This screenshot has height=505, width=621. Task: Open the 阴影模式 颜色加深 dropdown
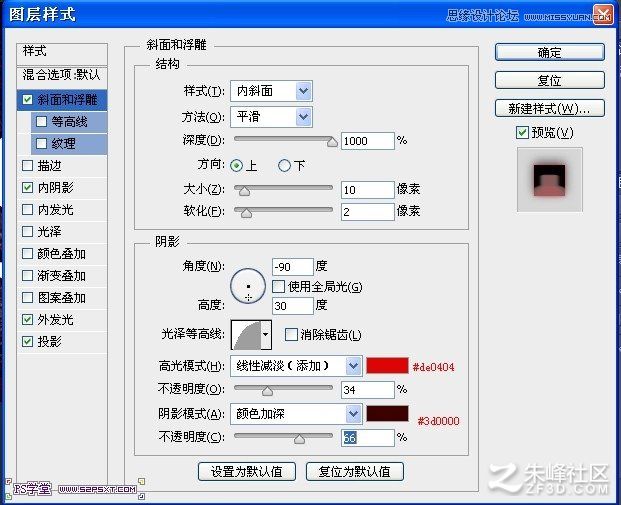(x=296, y=414)
